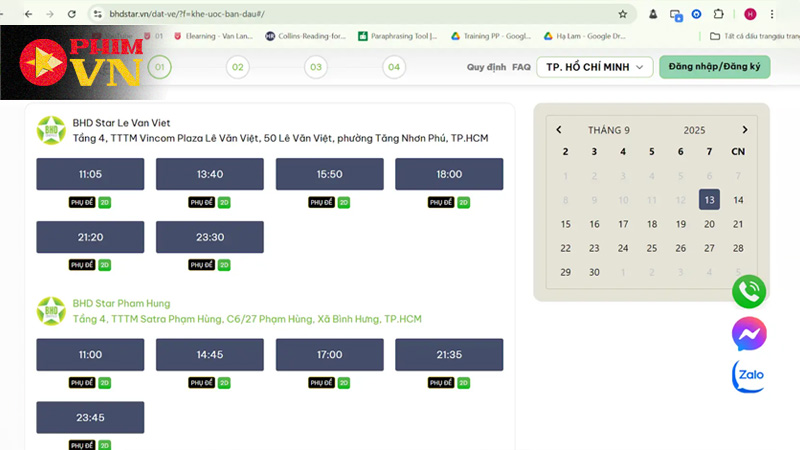Open the browser extensions puzzle icon
The width and height of the screenshot is (800, 450).
tap(717, 14)
